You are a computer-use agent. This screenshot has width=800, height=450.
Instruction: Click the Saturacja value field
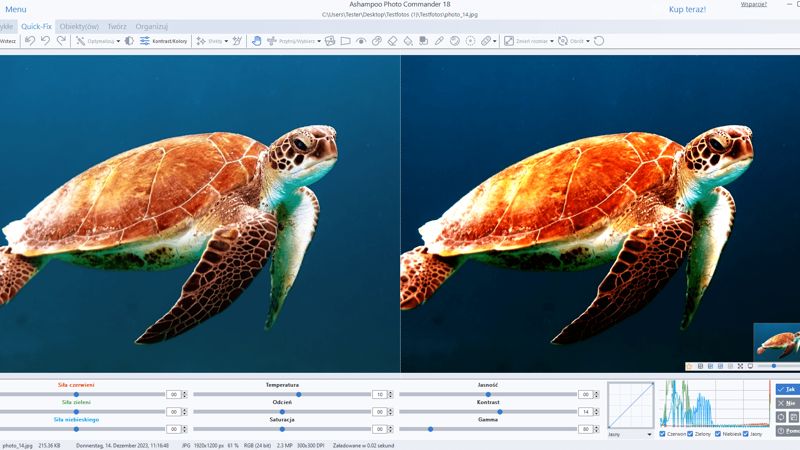379,429
